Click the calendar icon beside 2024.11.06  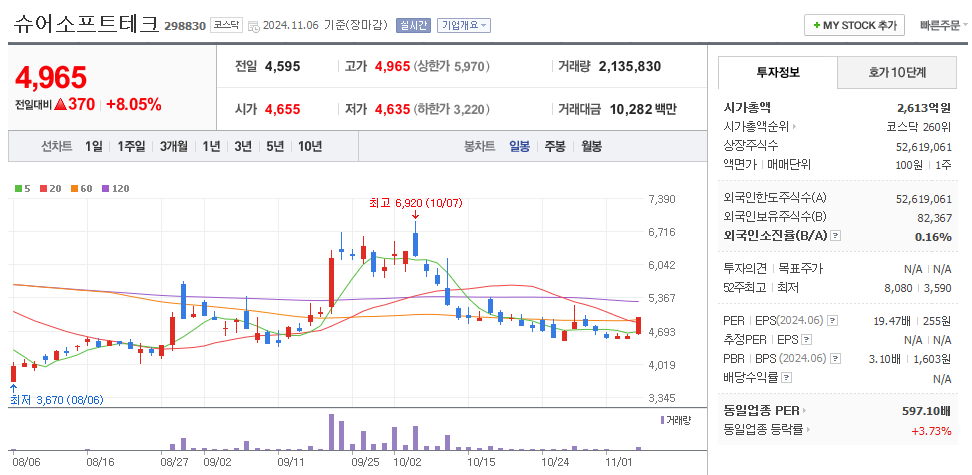(x=254, y=26)
